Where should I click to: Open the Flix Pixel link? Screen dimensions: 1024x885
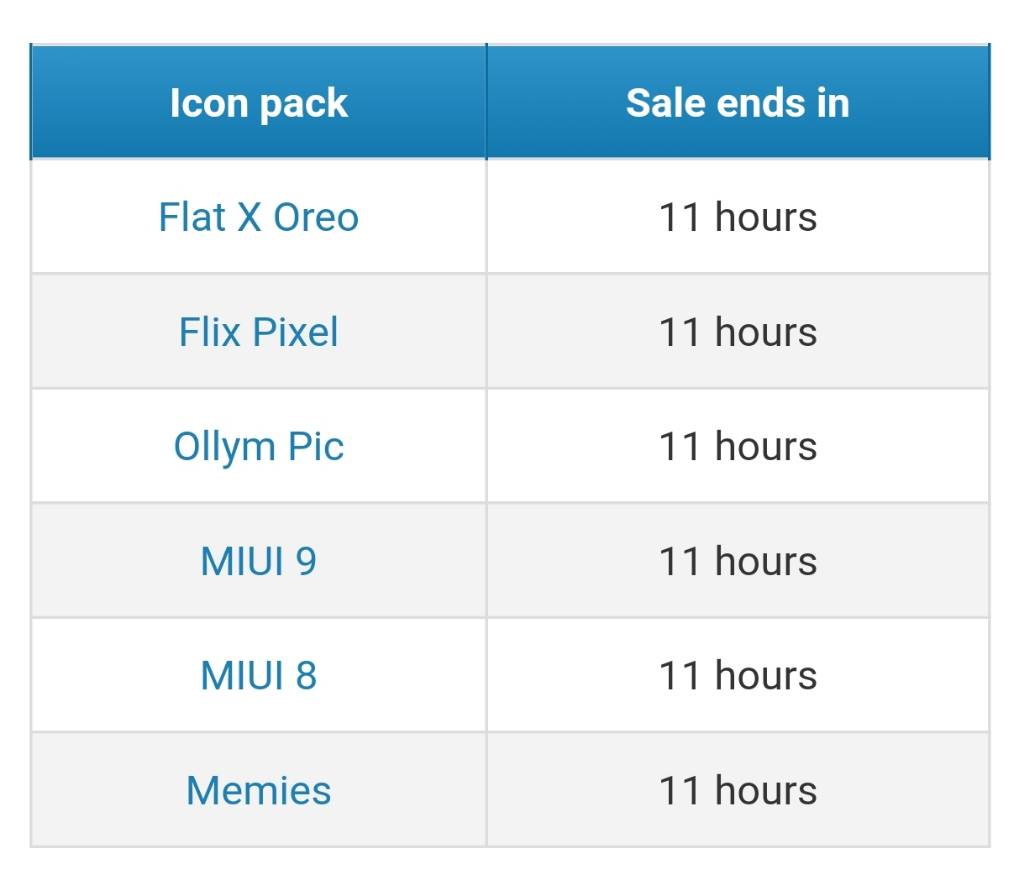click(259, 332)
